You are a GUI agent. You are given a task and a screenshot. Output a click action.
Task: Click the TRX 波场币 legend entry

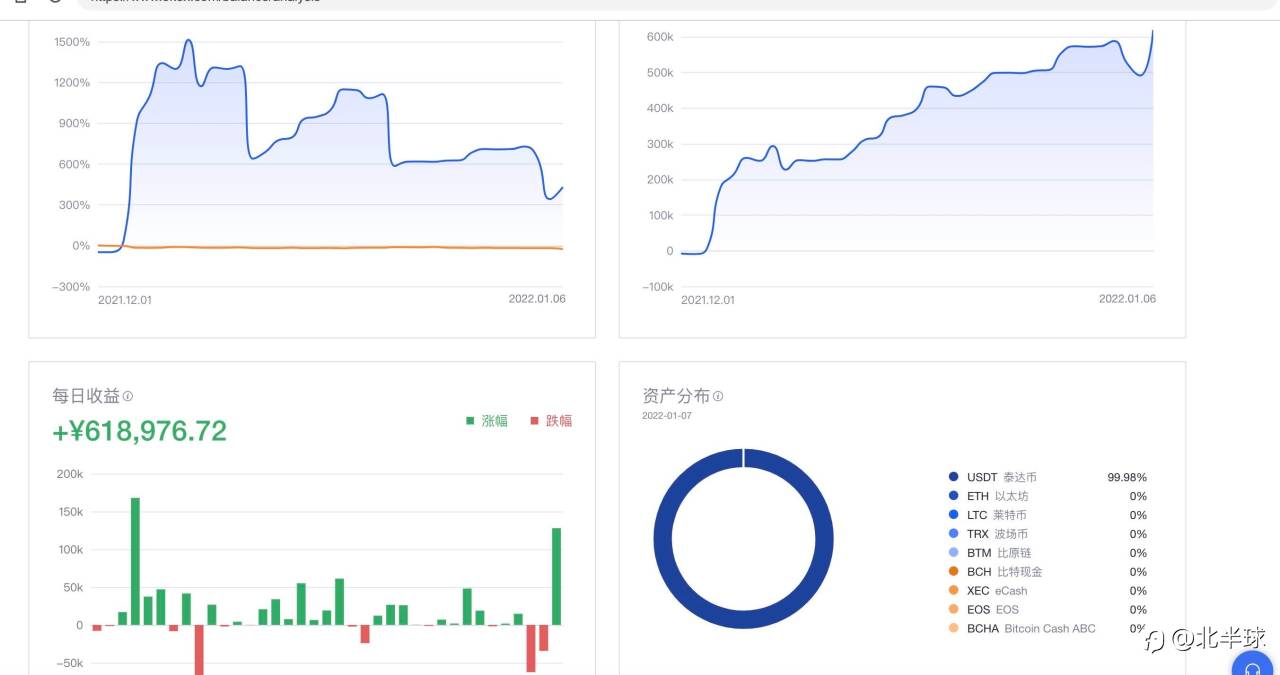point(997,534)
